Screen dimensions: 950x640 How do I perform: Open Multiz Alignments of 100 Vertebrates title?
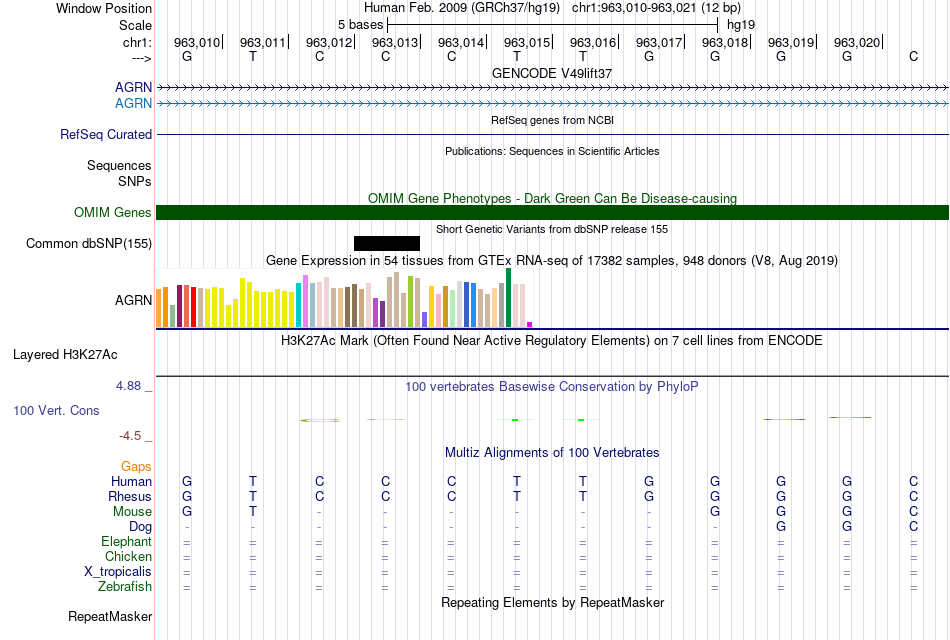[x=552, y=453]
